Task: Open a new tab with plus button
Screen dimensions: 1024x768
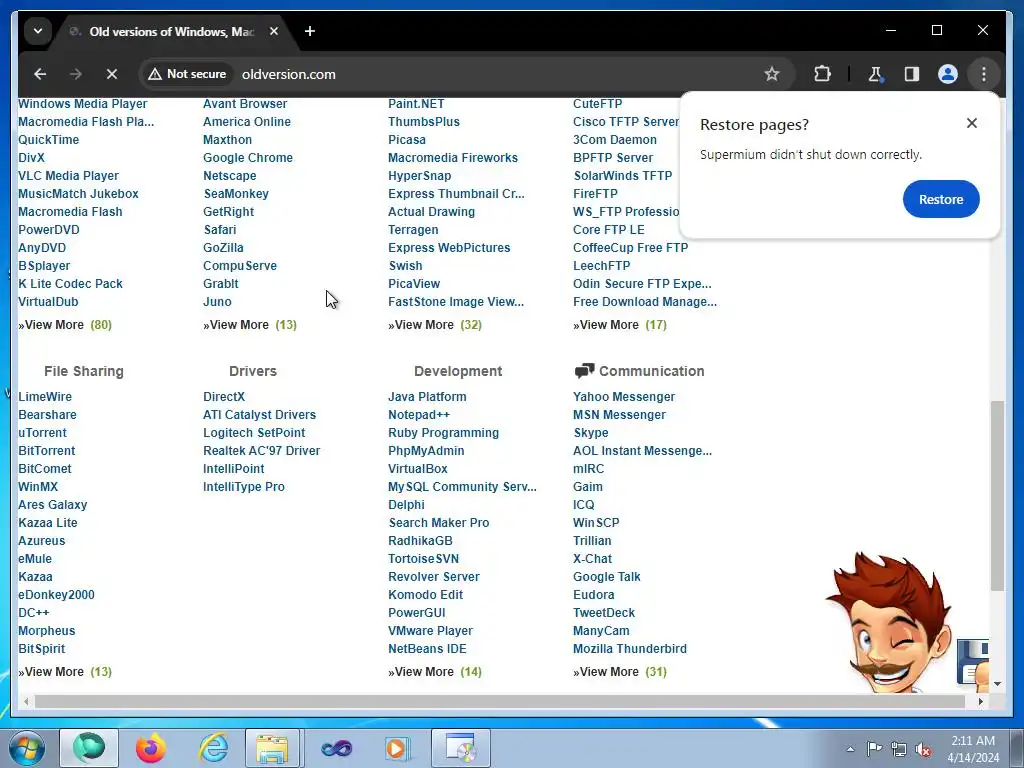Action: [310, 31]
